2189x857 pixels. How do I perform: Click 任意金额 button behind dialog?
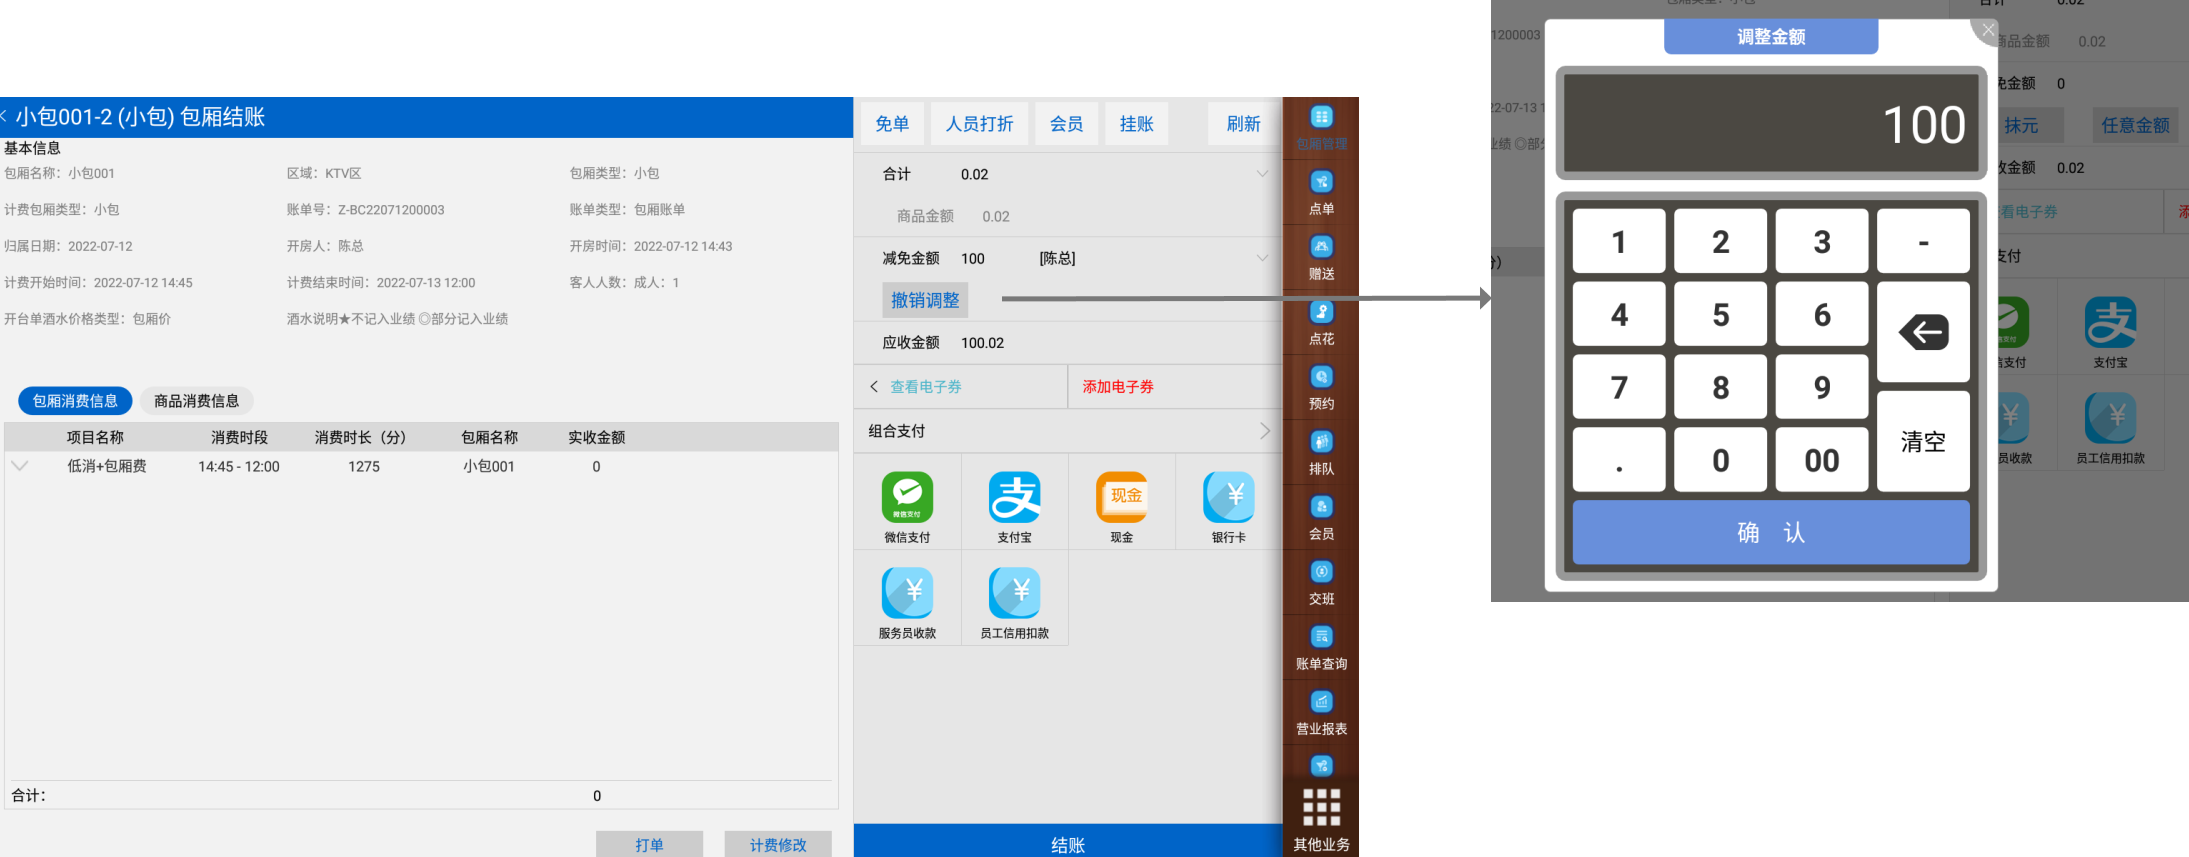tap(2135, 125)
